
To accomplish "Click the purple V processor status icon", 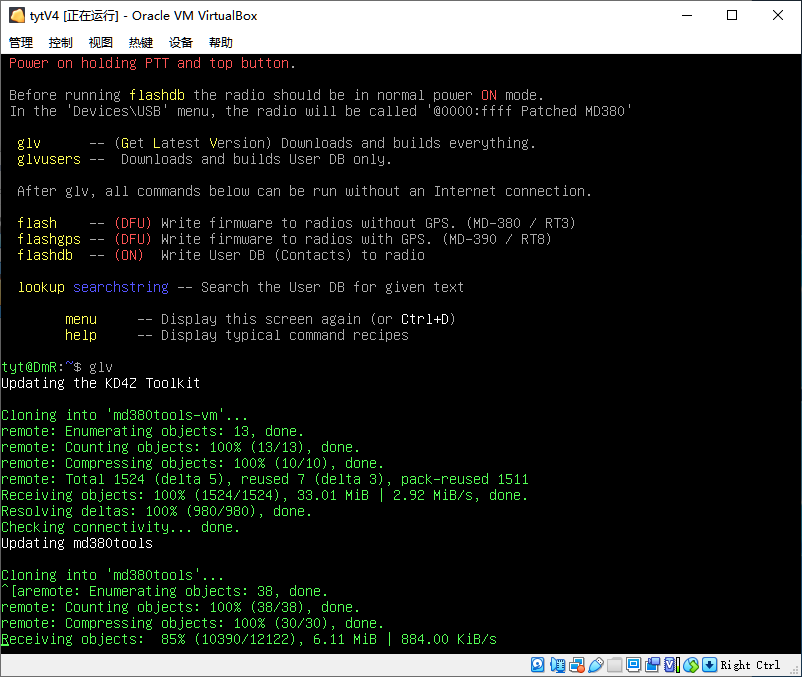I will pyautogui.click(x=671, y=665).
